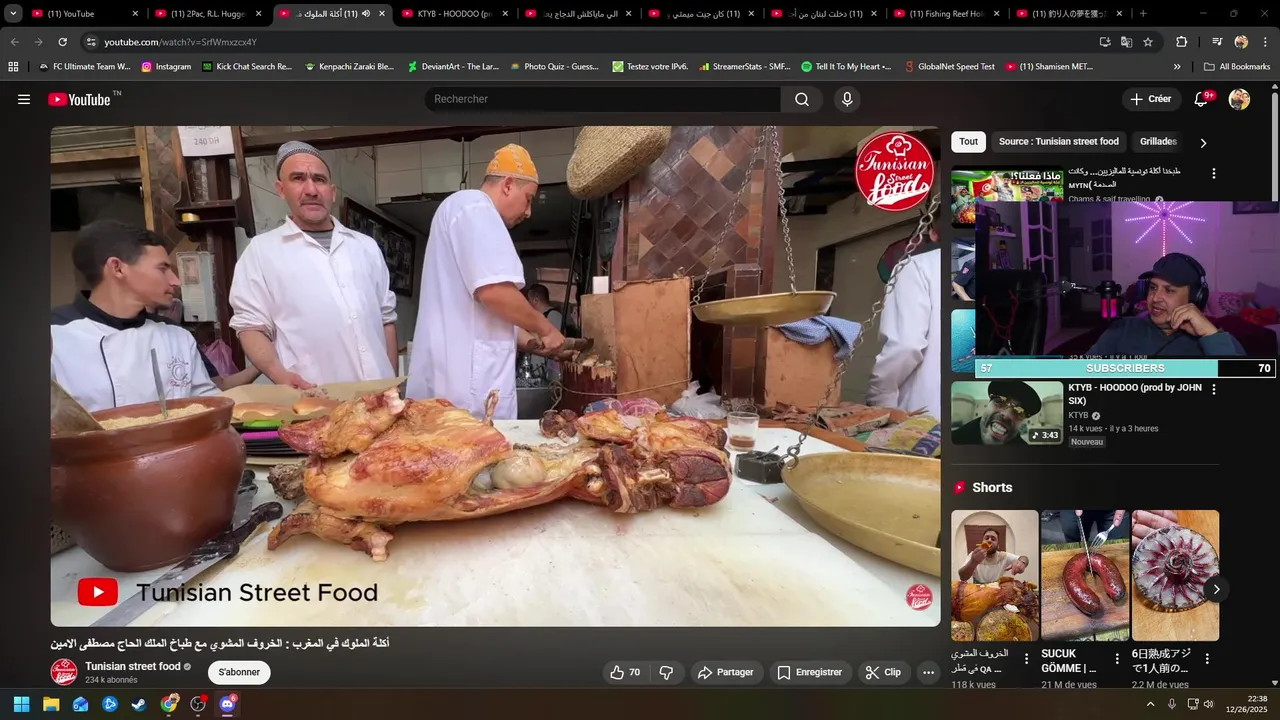The image size is (1280, 720).
Task: Click the Clip button
Action: click(x=883, y=672)
